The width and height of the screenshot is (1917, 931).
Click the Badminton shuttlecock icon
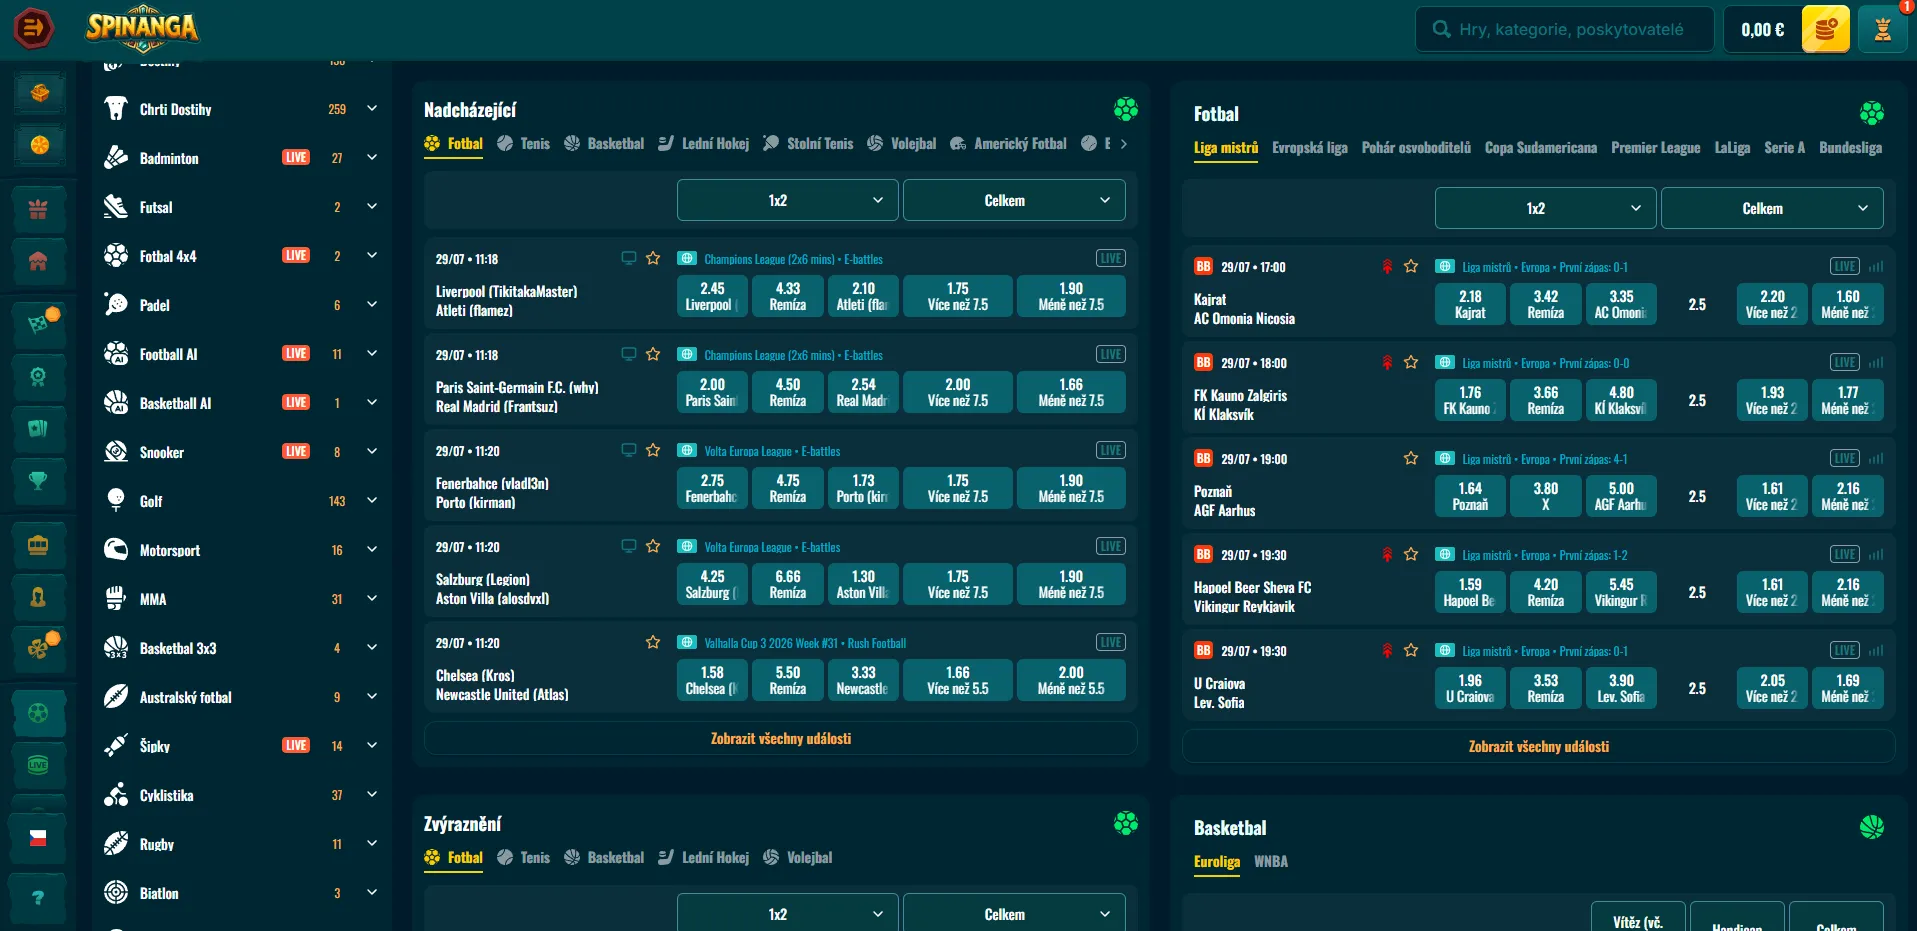tap(116, 158)
